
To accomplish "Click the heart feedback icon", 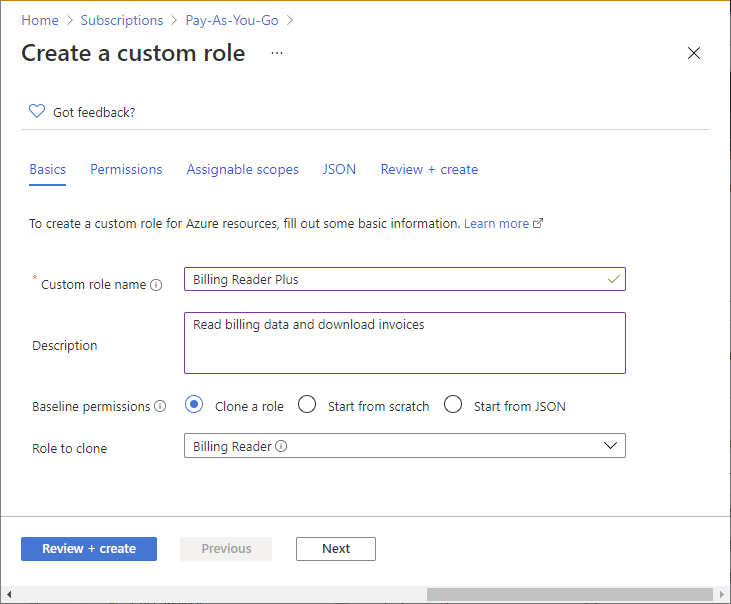I will click(37, 111).
